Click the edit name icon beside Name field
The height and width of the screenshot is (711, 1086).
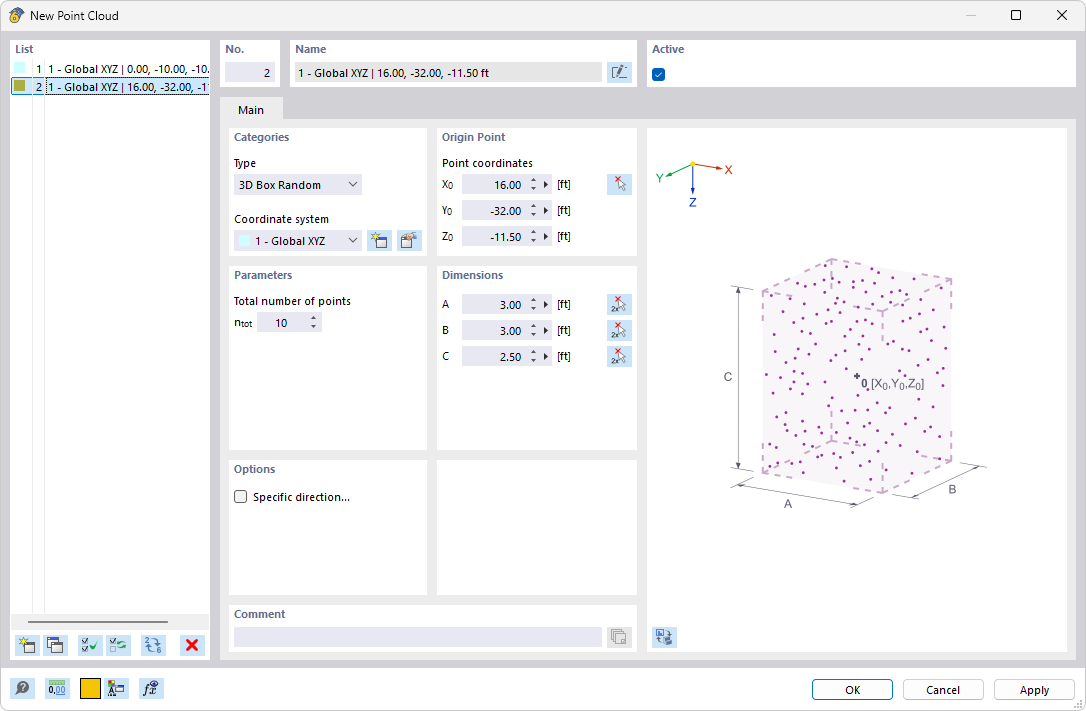point(619,73)
